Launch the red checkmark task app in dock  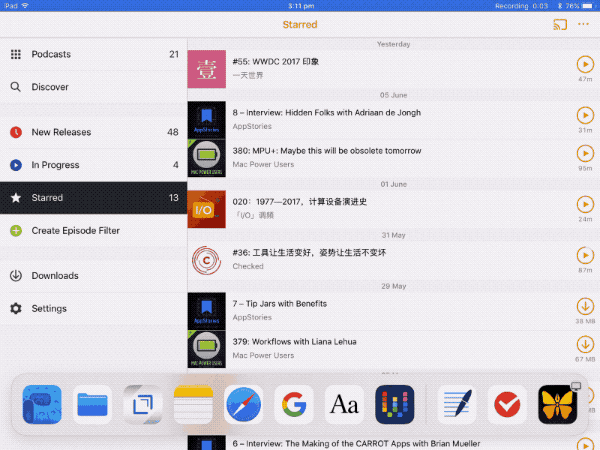tap(507, 404)
